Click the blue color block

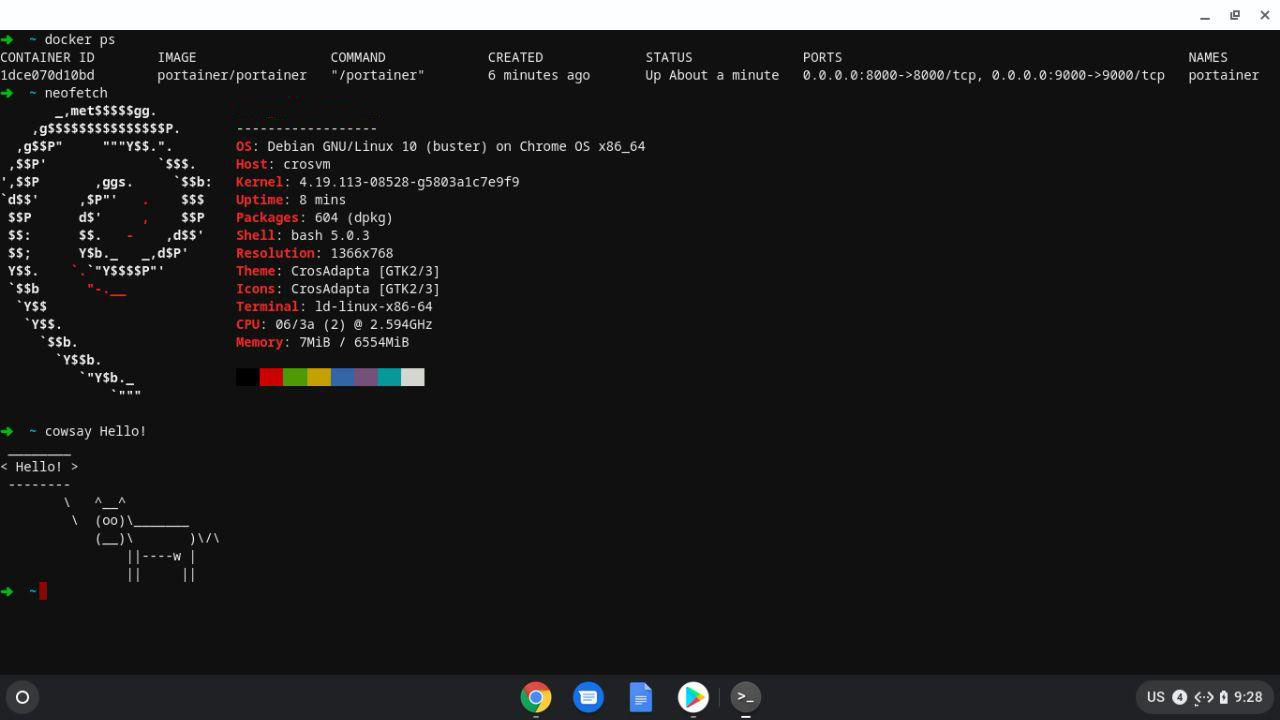click(x=342, y=377)
